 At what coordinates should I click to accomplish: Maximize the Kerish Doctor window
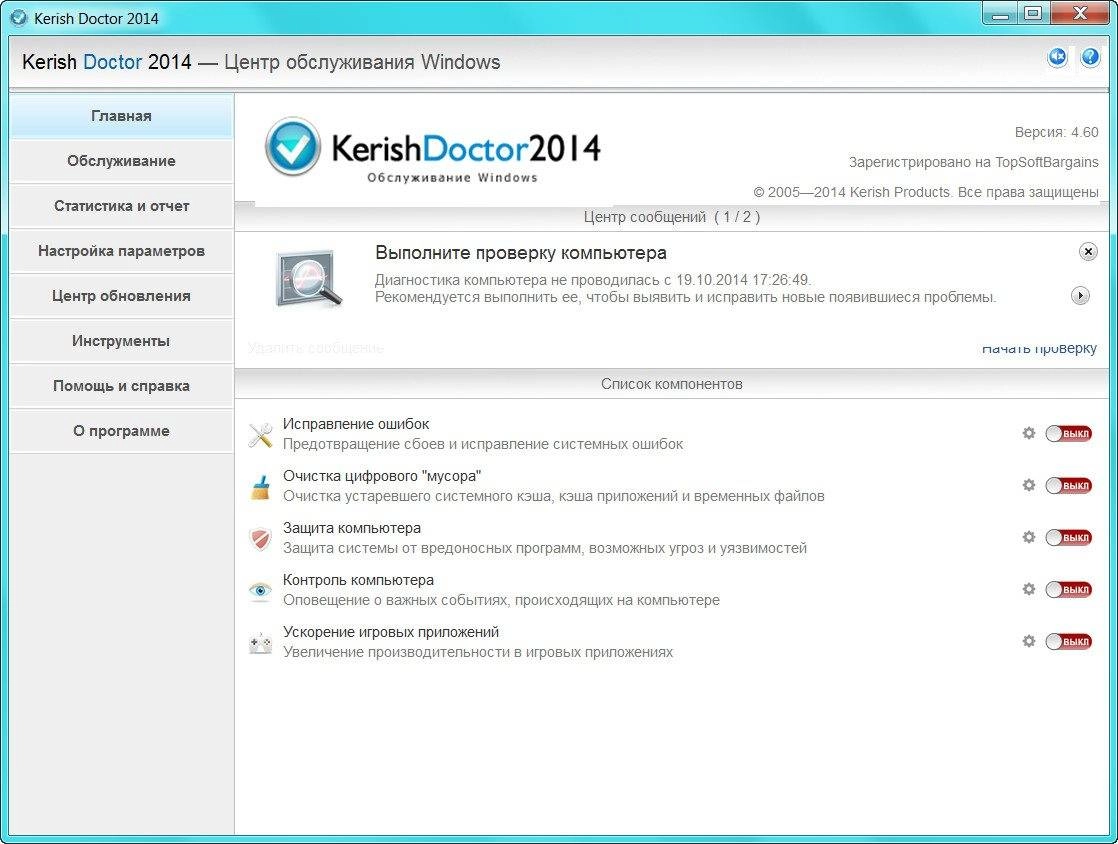(x=1032, y=14)
